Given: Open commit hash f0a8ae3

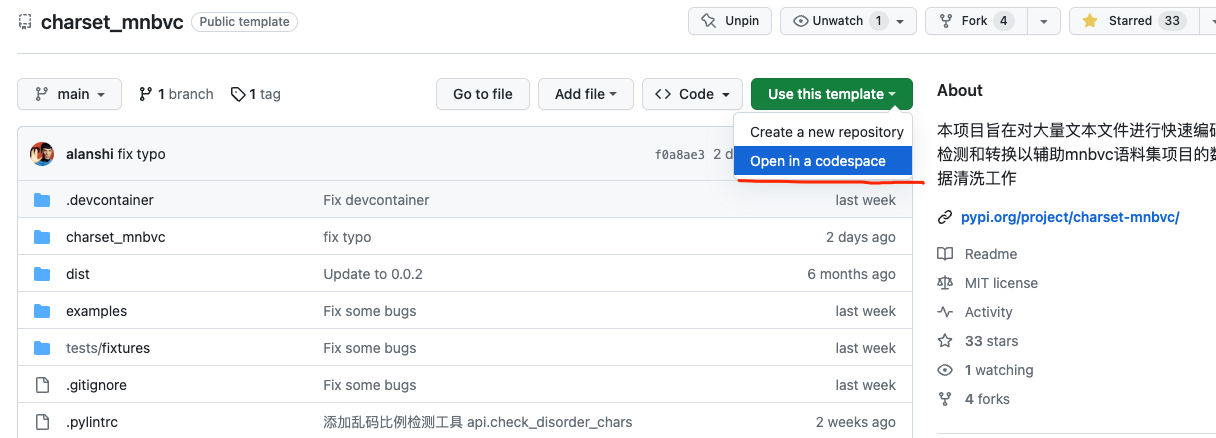Looking at the screenshot, I should (680, 154).
